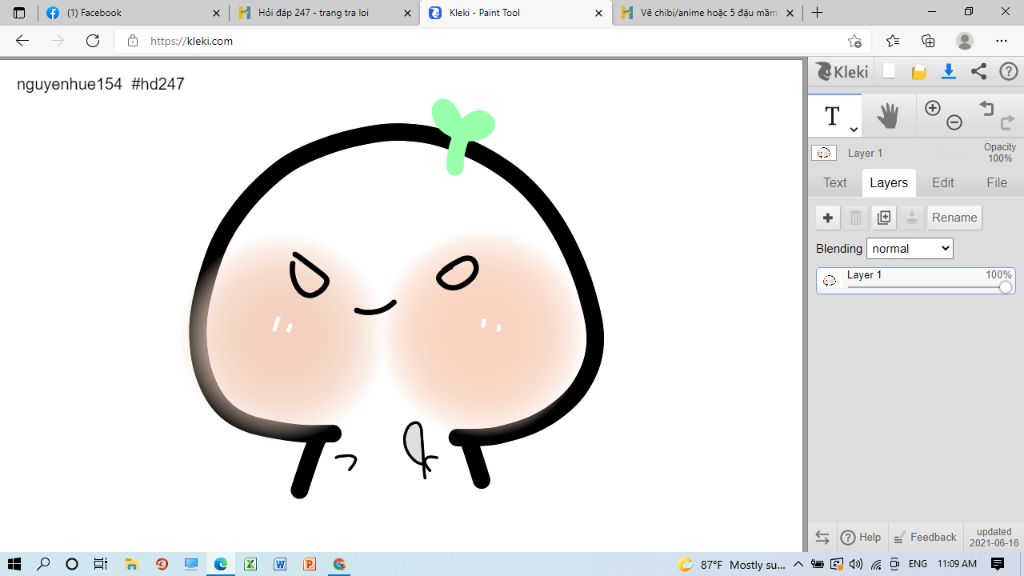Open Task View on the taskbar
This screenshot has height=576, width=1024.
(x=100, y=564)
